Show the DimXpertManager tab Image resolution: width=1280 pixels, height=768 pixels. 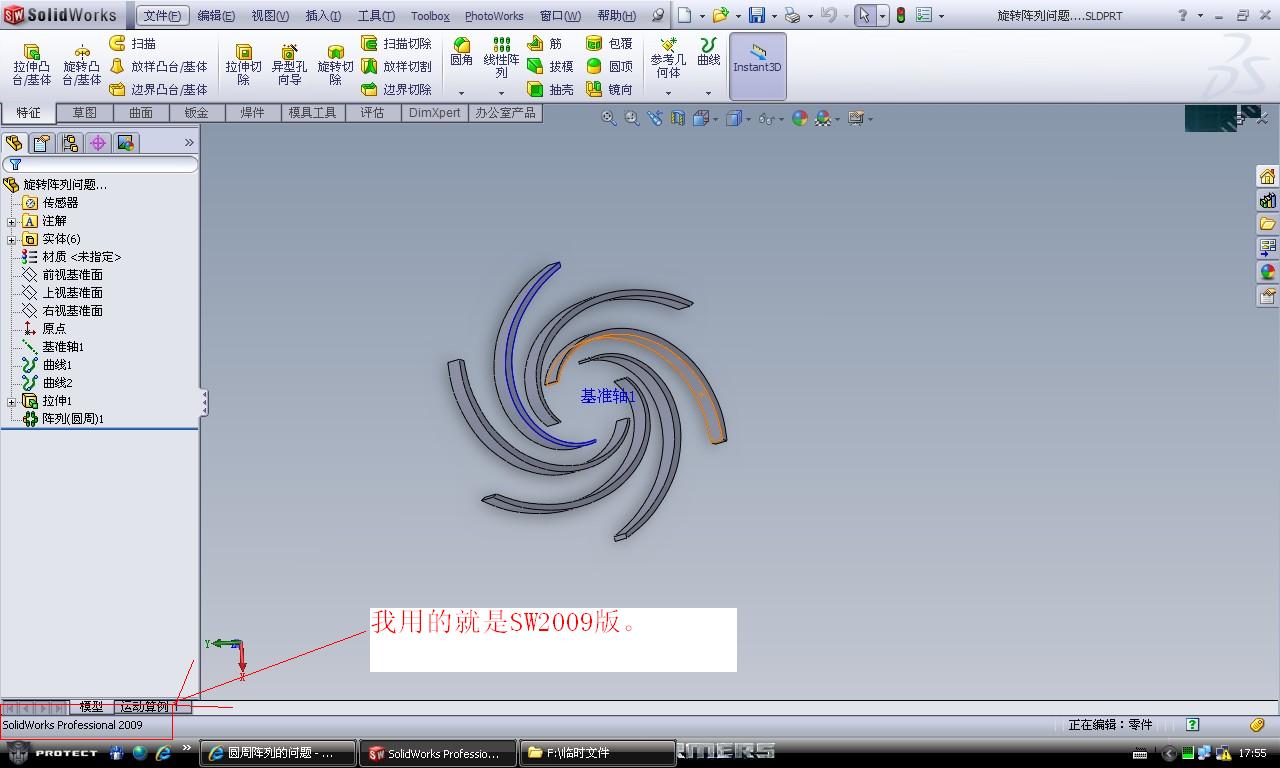click(x=98, y=143)
